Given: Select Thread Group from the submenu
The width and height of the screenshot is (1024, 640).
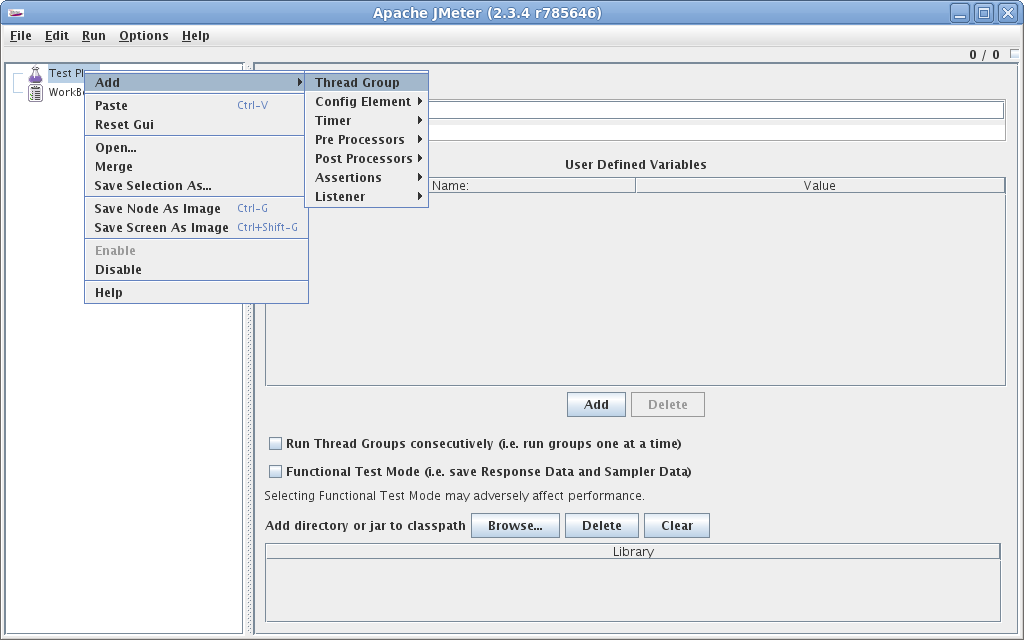Looking at the screenshot, I should tap(366, 82).
